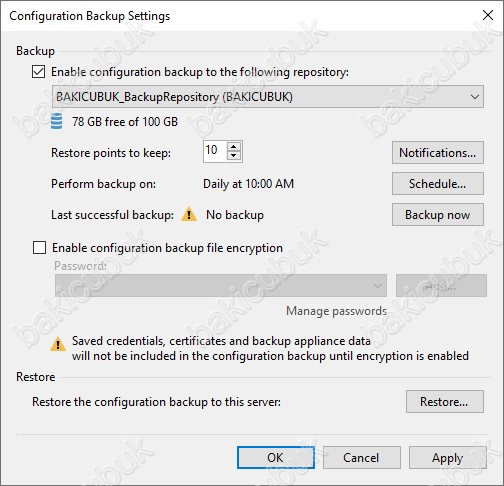Click the blue repository database icon
The image size is (504, 486).
56,121
